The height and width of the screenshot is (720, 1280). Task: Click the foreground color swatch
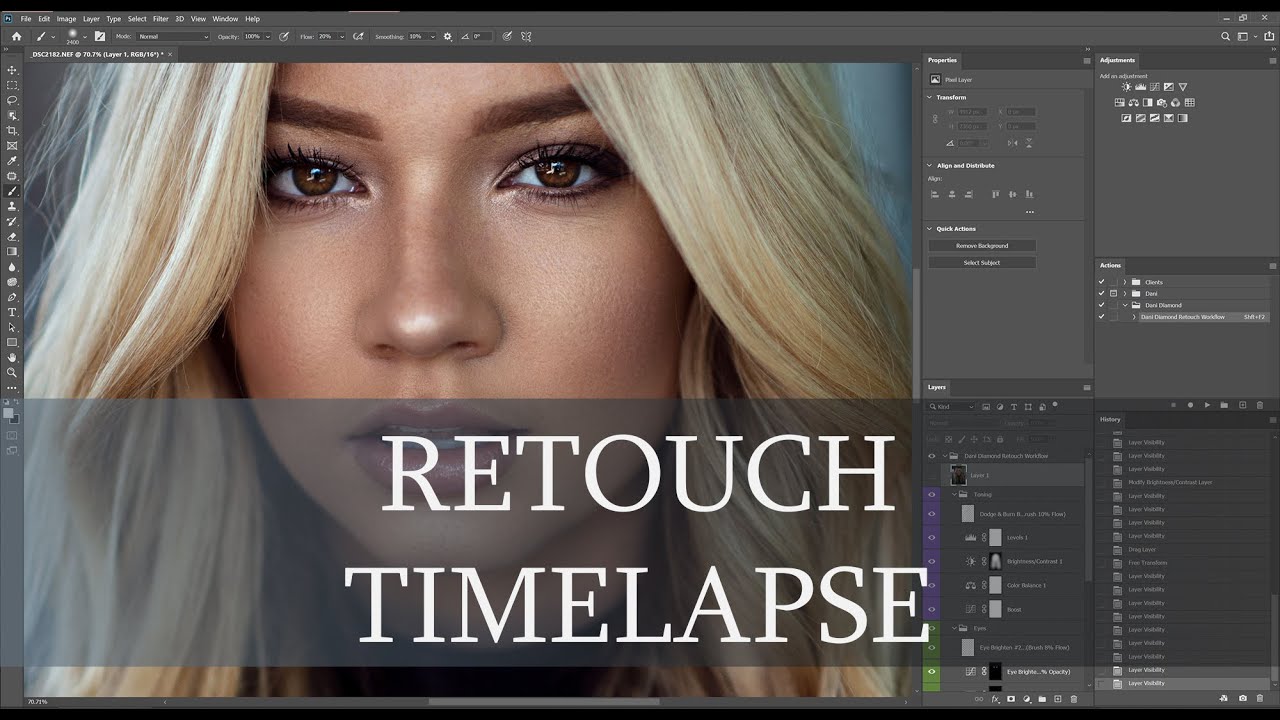pos(9,412)
